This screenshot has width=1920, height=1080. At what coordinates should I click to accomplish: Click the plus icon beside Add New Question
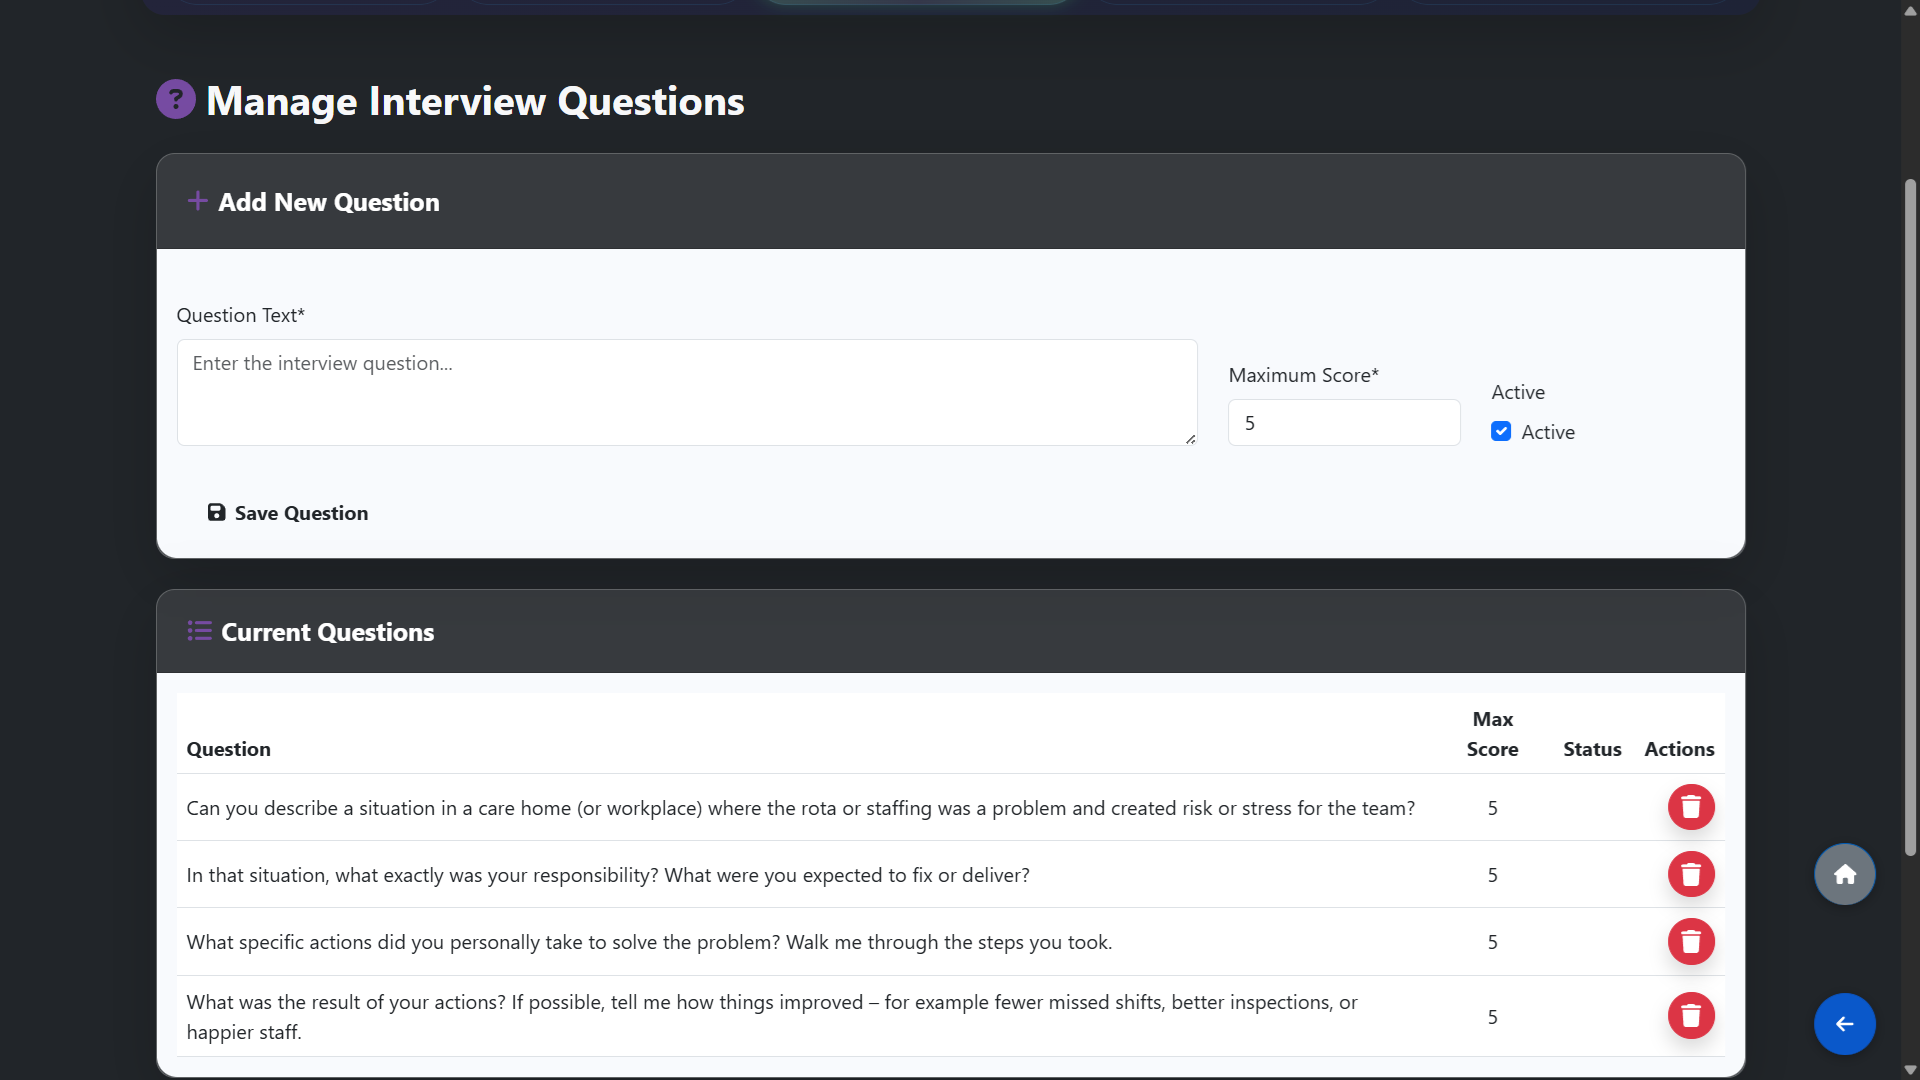tap(197, 201)
